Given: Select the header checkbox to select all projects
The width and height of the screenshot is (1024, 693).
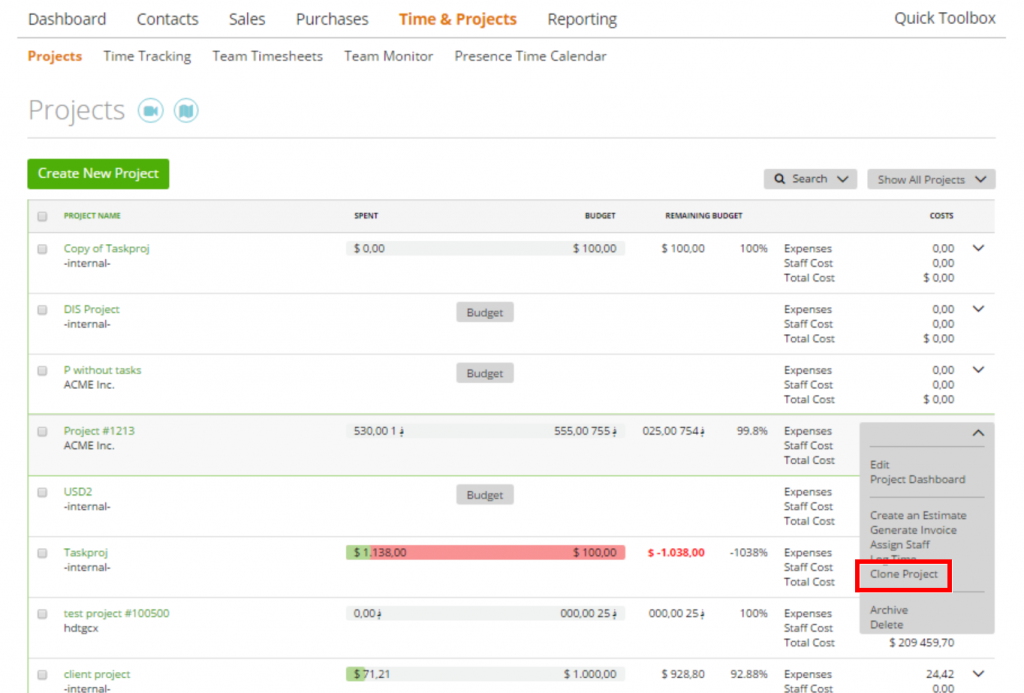Looking at the screenshot, I should 41,216.
